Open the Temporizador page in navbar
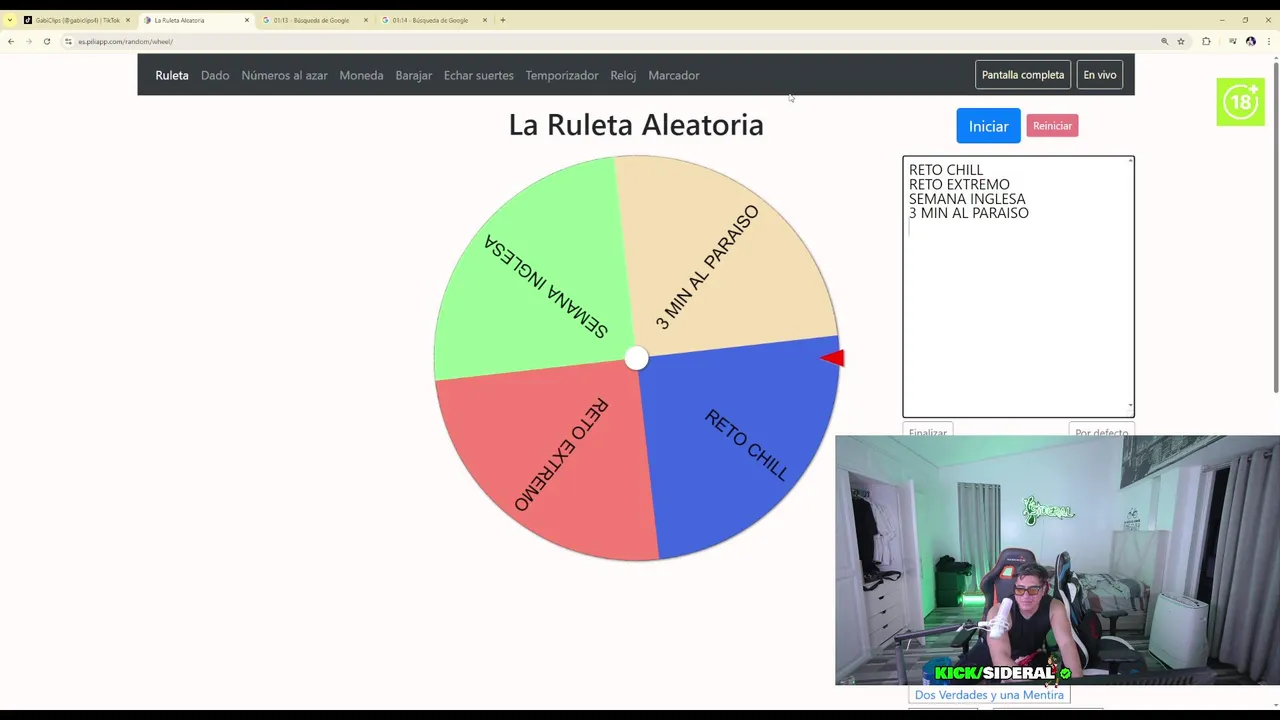Screen dimensions: 1280x720 tap(562, 75)
